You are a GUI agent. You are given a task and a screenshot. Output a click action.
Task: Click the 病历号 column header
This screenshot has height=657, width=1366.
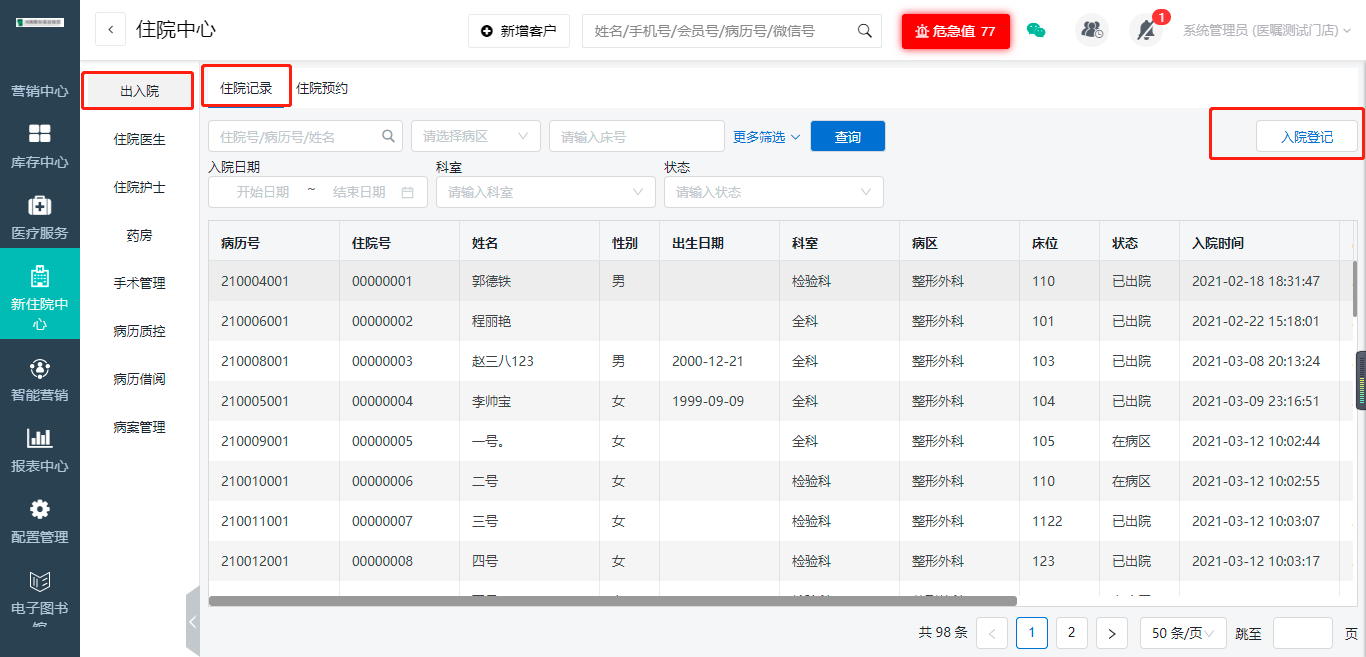pos(274,243)
